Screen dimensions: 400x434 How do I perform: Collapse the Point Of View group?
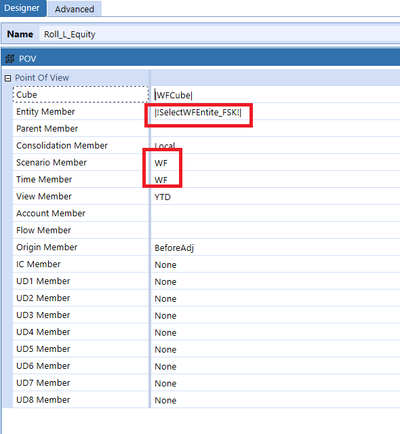tap(7, 78)
